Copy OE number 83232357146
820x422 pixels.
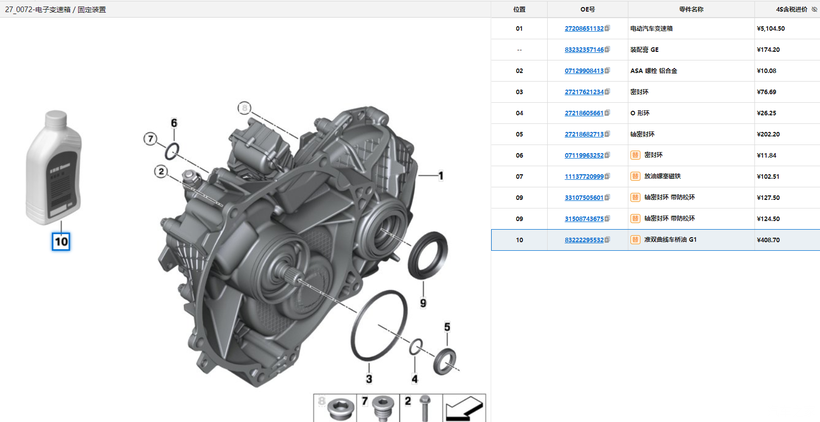pyautogui.click(x=607, y=50)
